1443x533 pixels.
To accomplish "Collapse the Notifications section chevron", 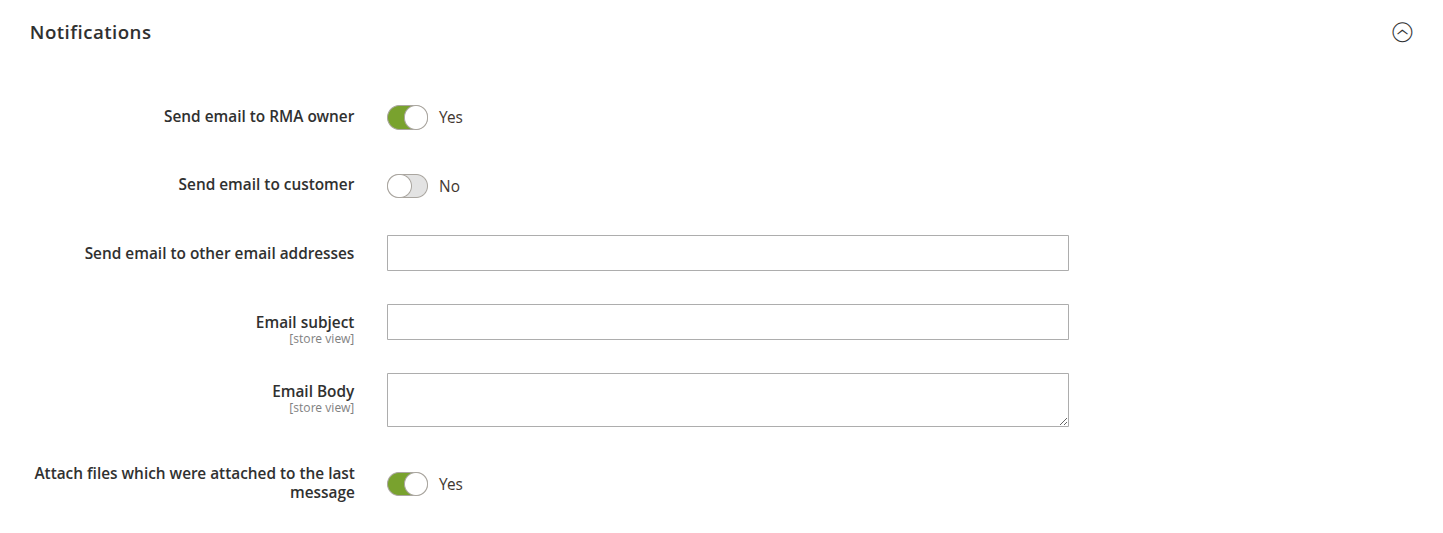I will click(1402, 33).
